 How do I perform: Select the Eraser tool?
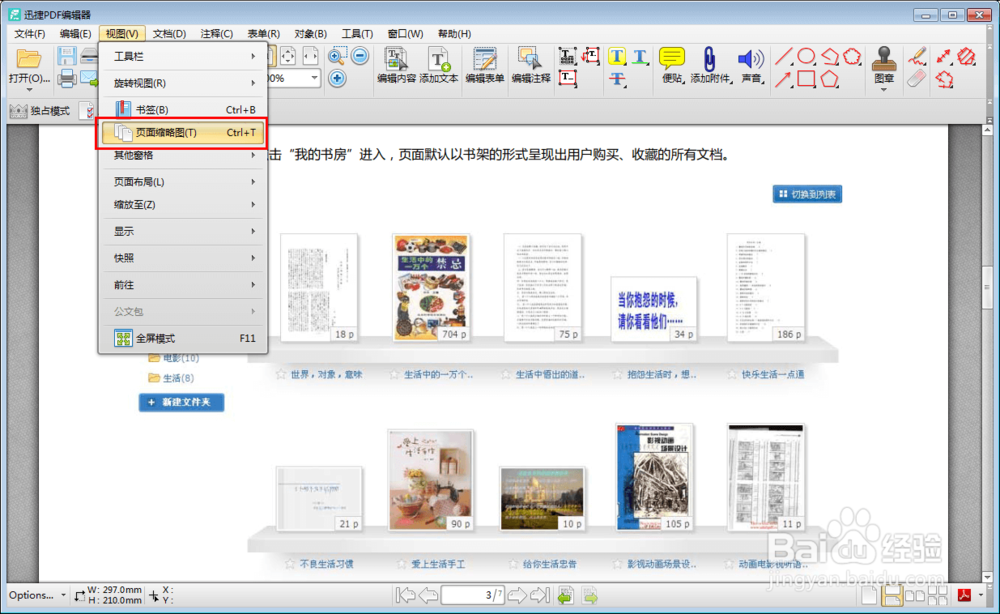pos(917,79)
